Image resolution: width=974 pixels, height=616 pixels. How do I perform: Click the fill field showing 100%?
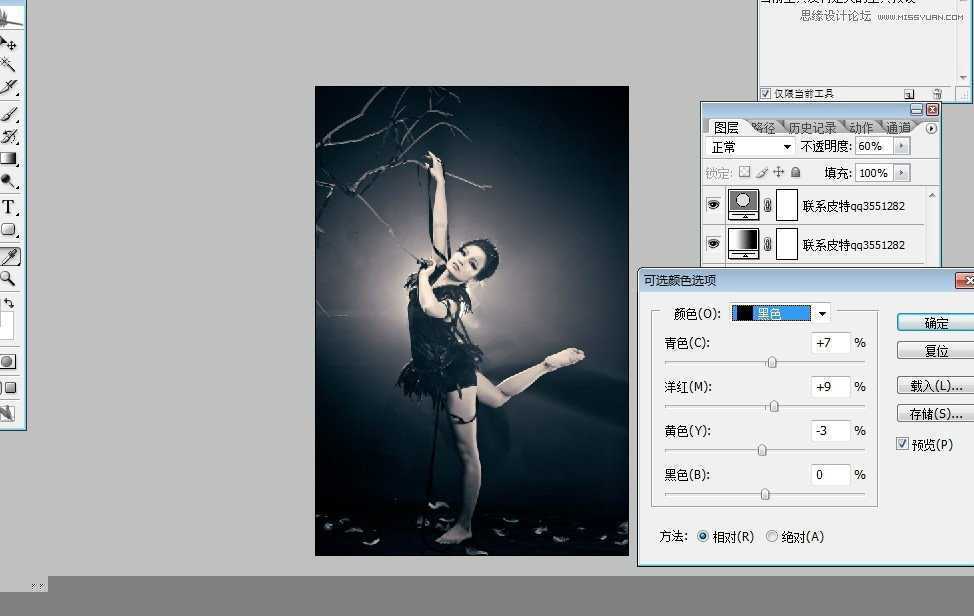[875, 173]
